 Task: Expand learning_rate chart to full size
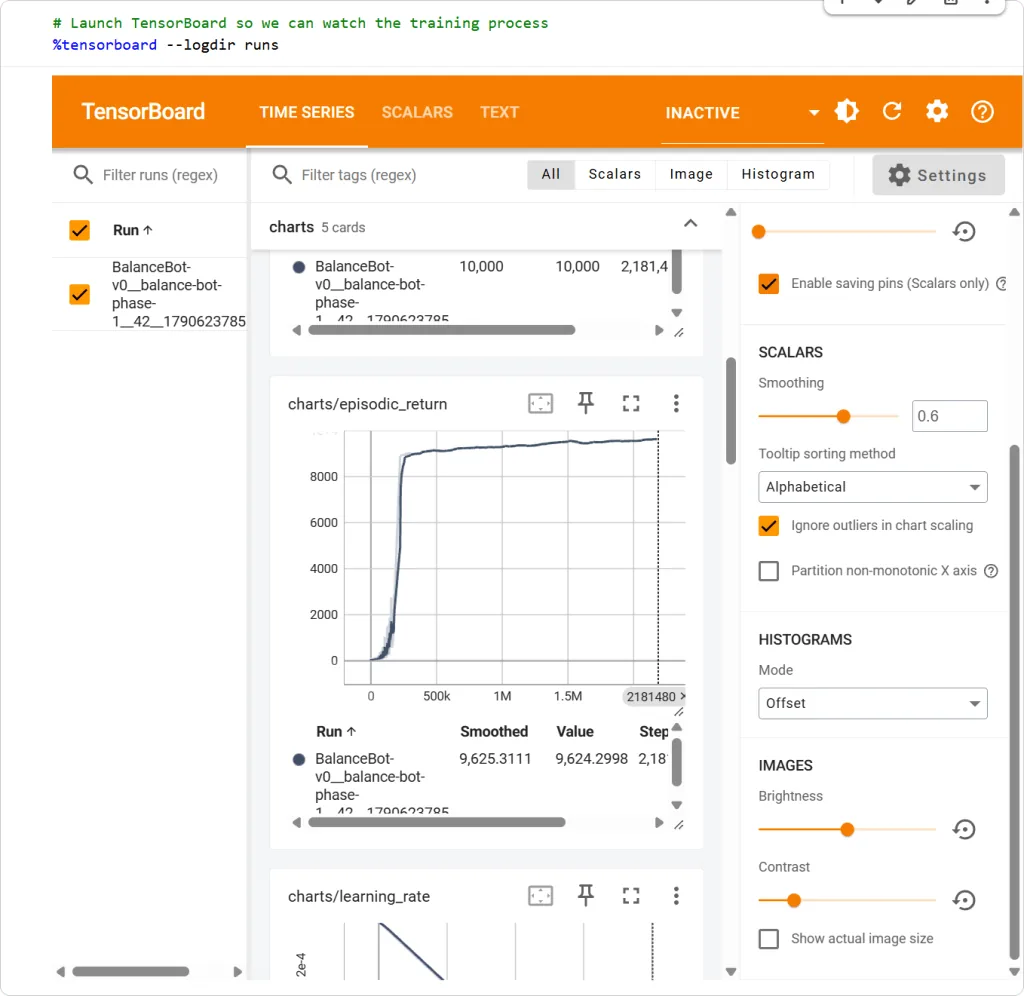click(x=631, y=895)
